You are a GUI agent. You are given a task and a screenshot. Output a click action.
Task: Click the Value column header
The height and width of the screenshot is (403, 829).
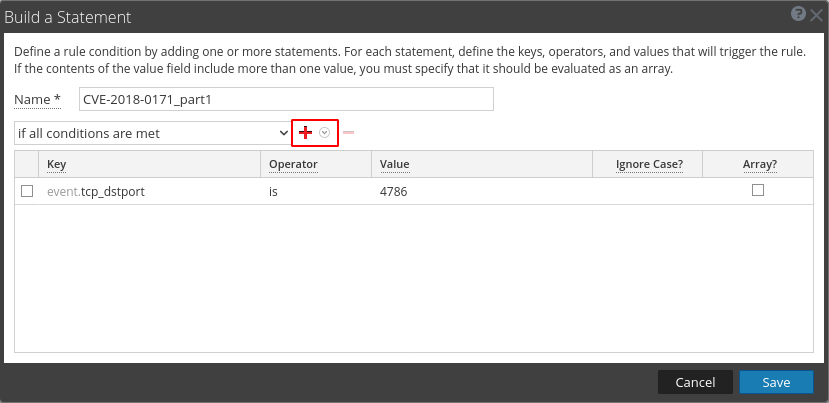click(394, 164)
